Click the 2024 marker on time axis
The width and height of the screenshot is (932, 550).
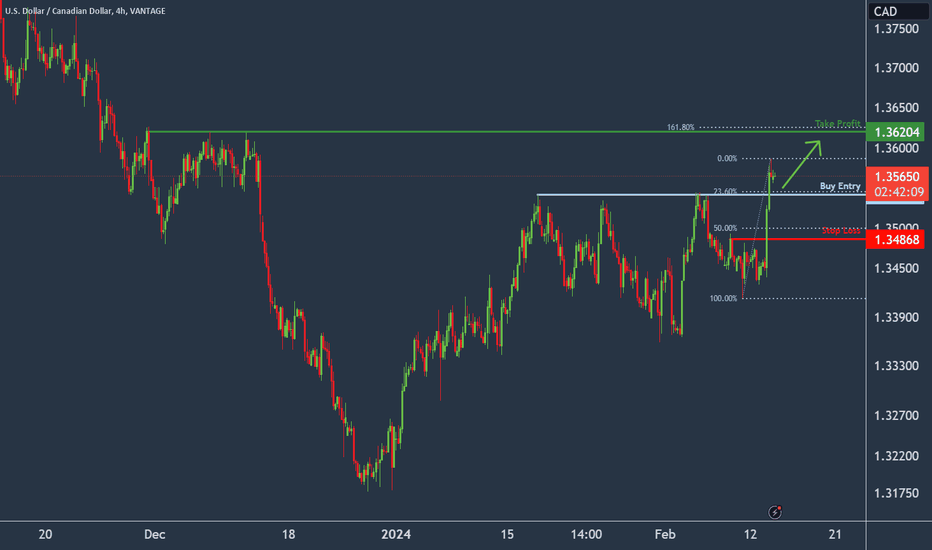[396, 535]
